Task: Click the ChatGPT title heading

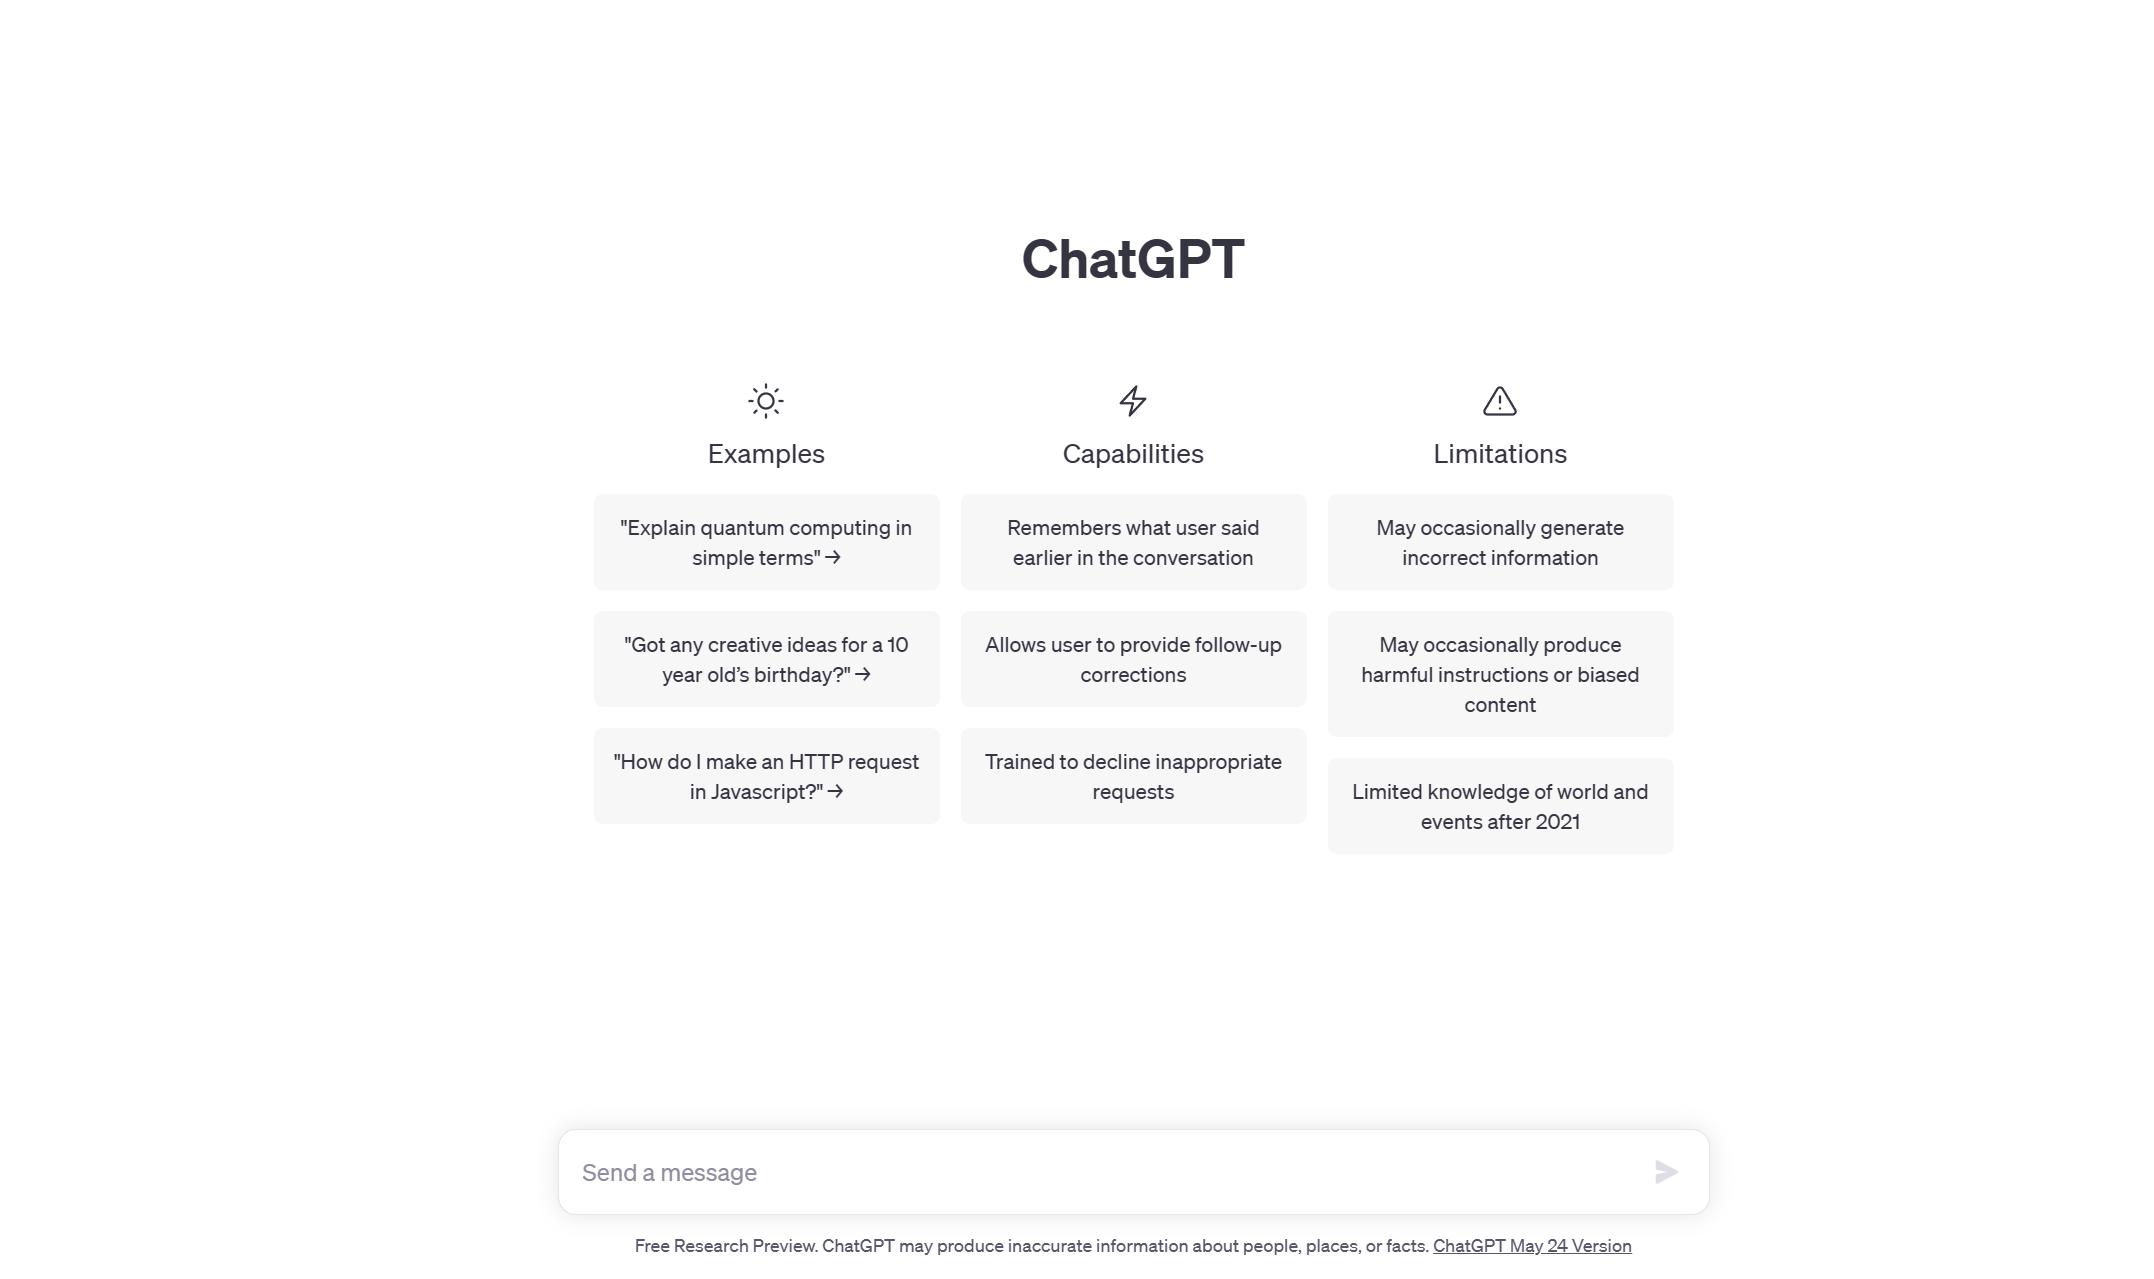Action: [1133, 257]
